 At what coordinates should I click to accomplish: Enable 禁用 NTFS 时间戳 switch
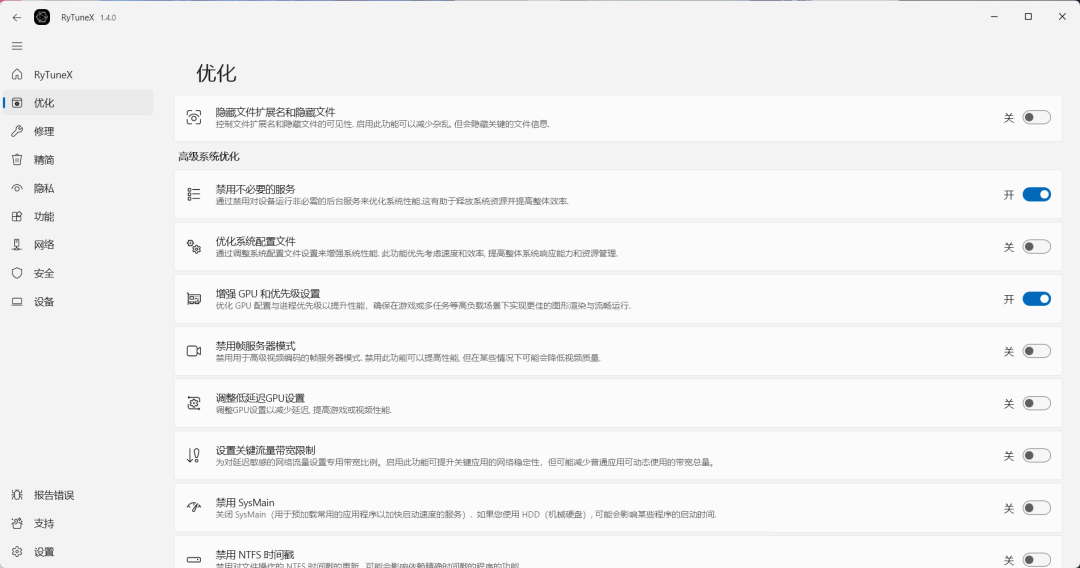point(1036,560)
